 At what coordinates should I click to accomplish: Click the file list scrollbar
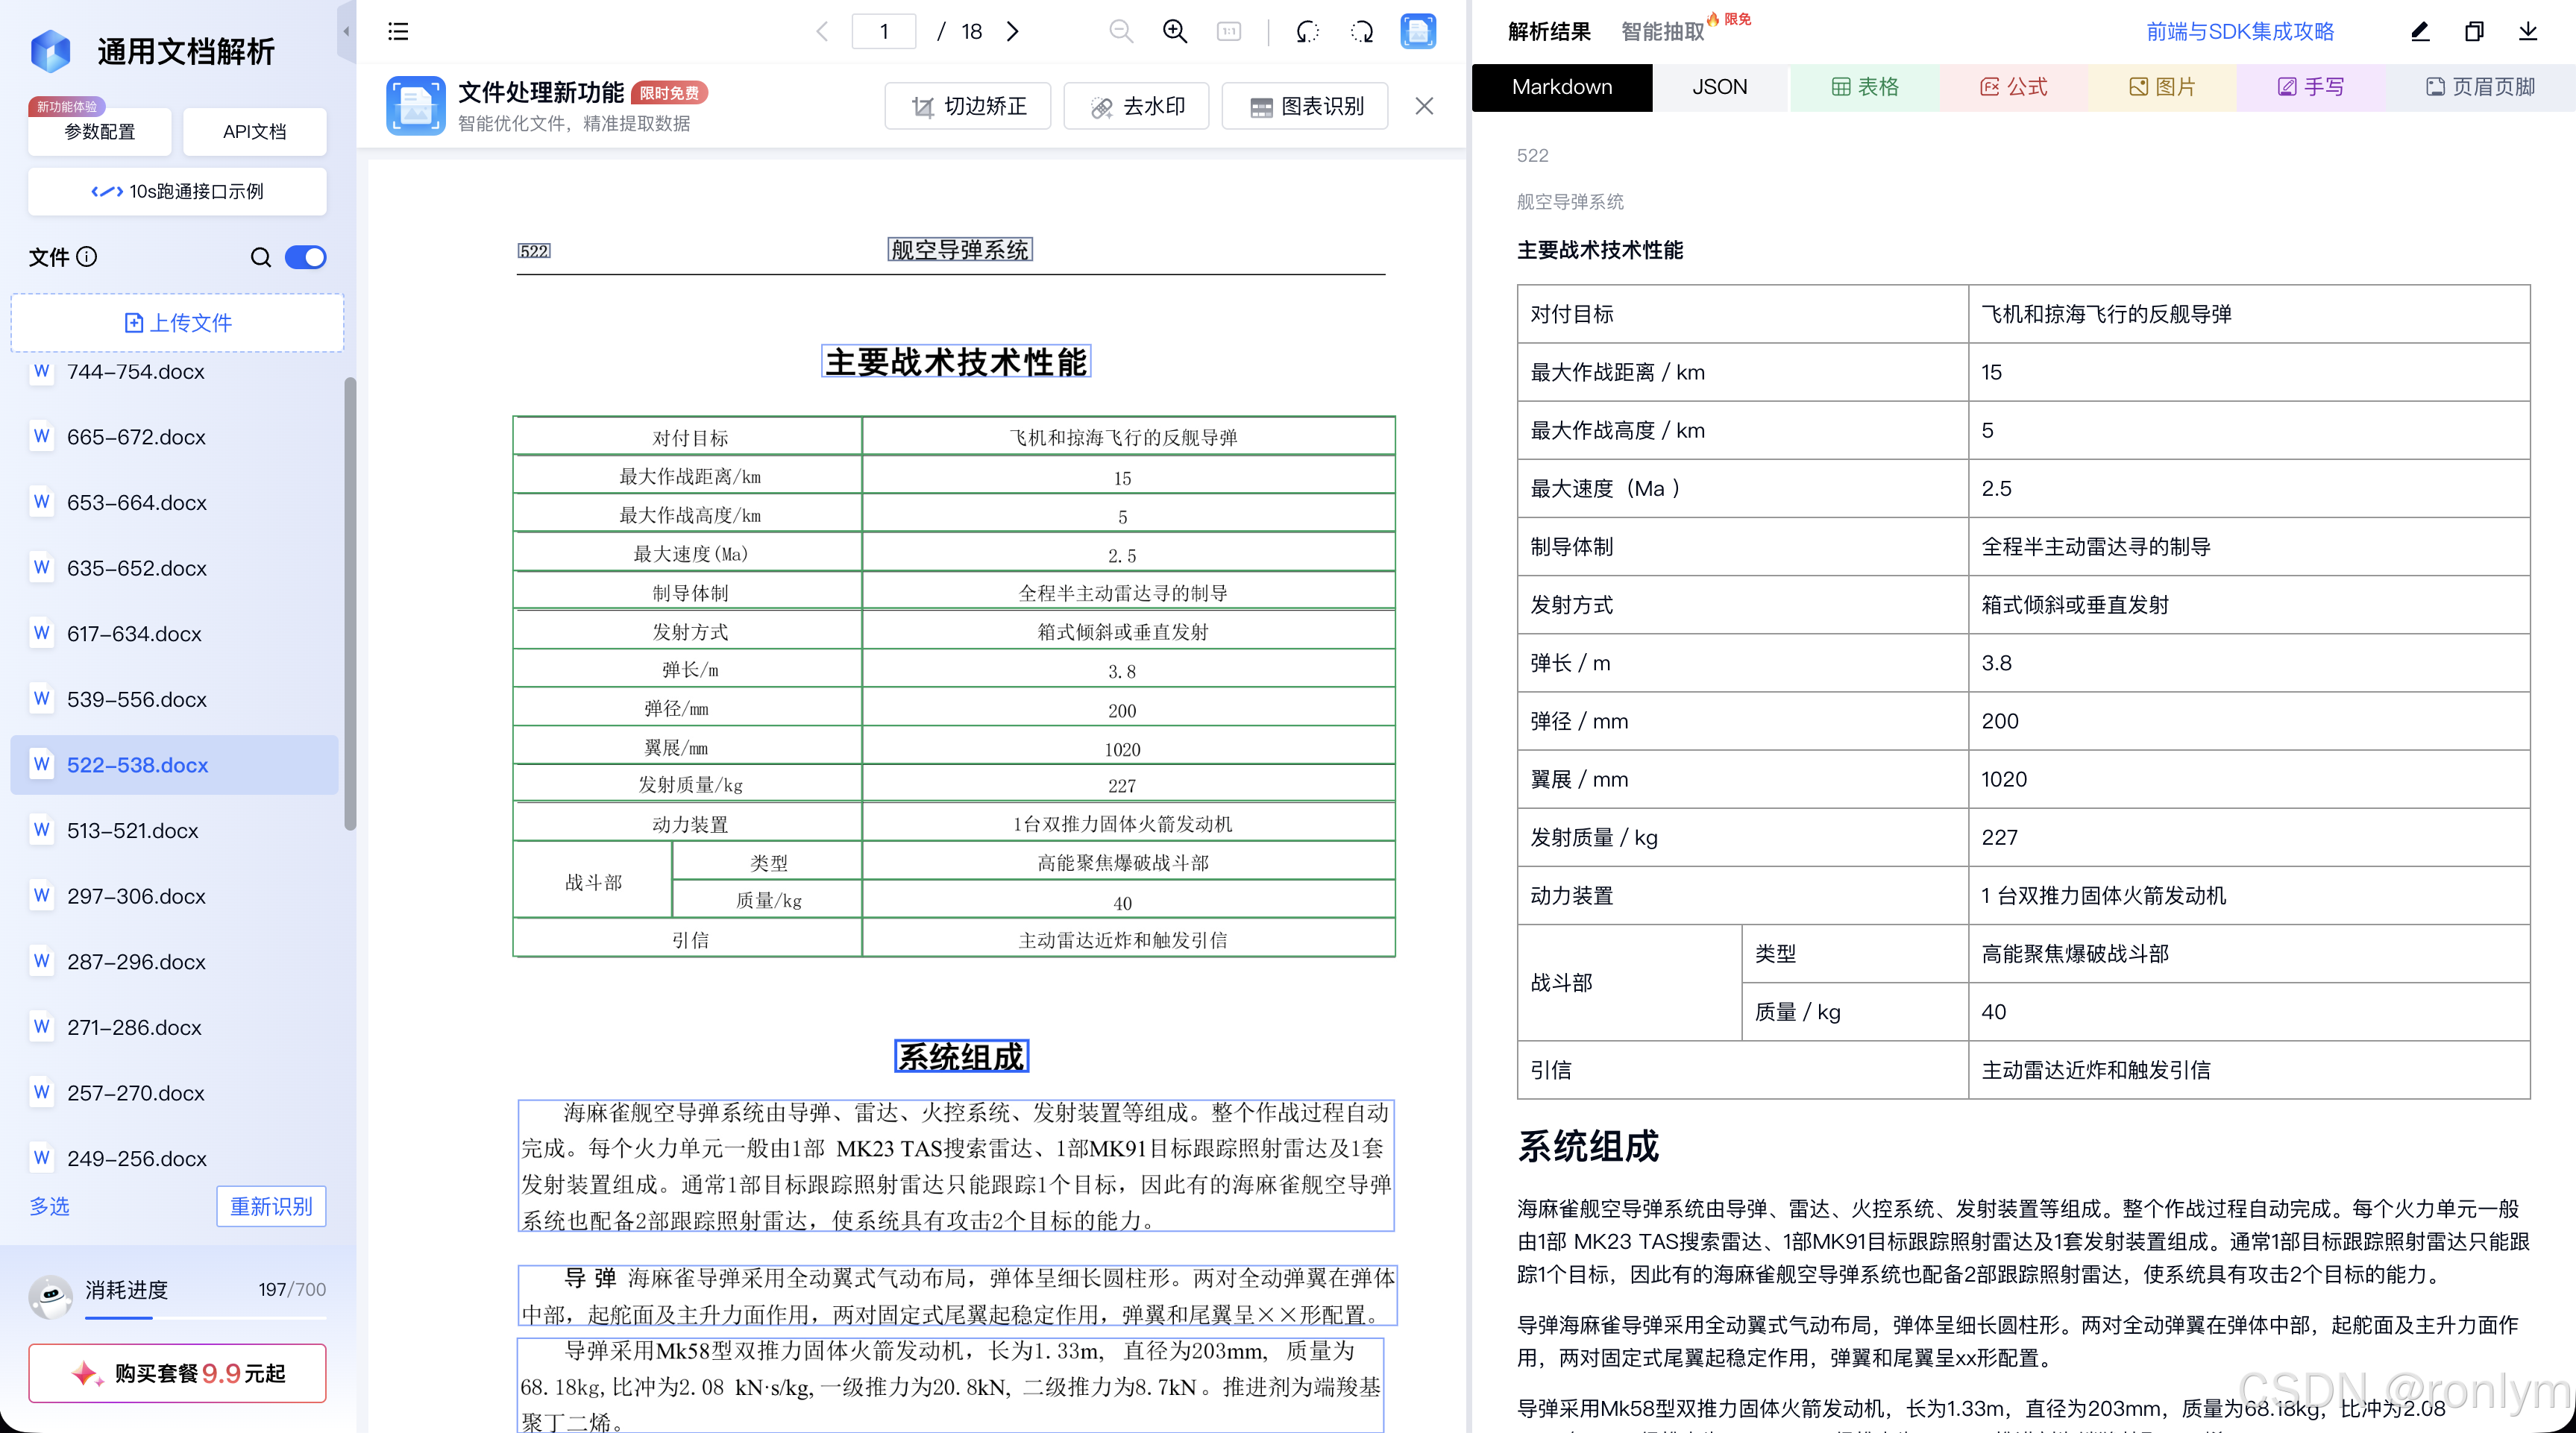point(350,604)
